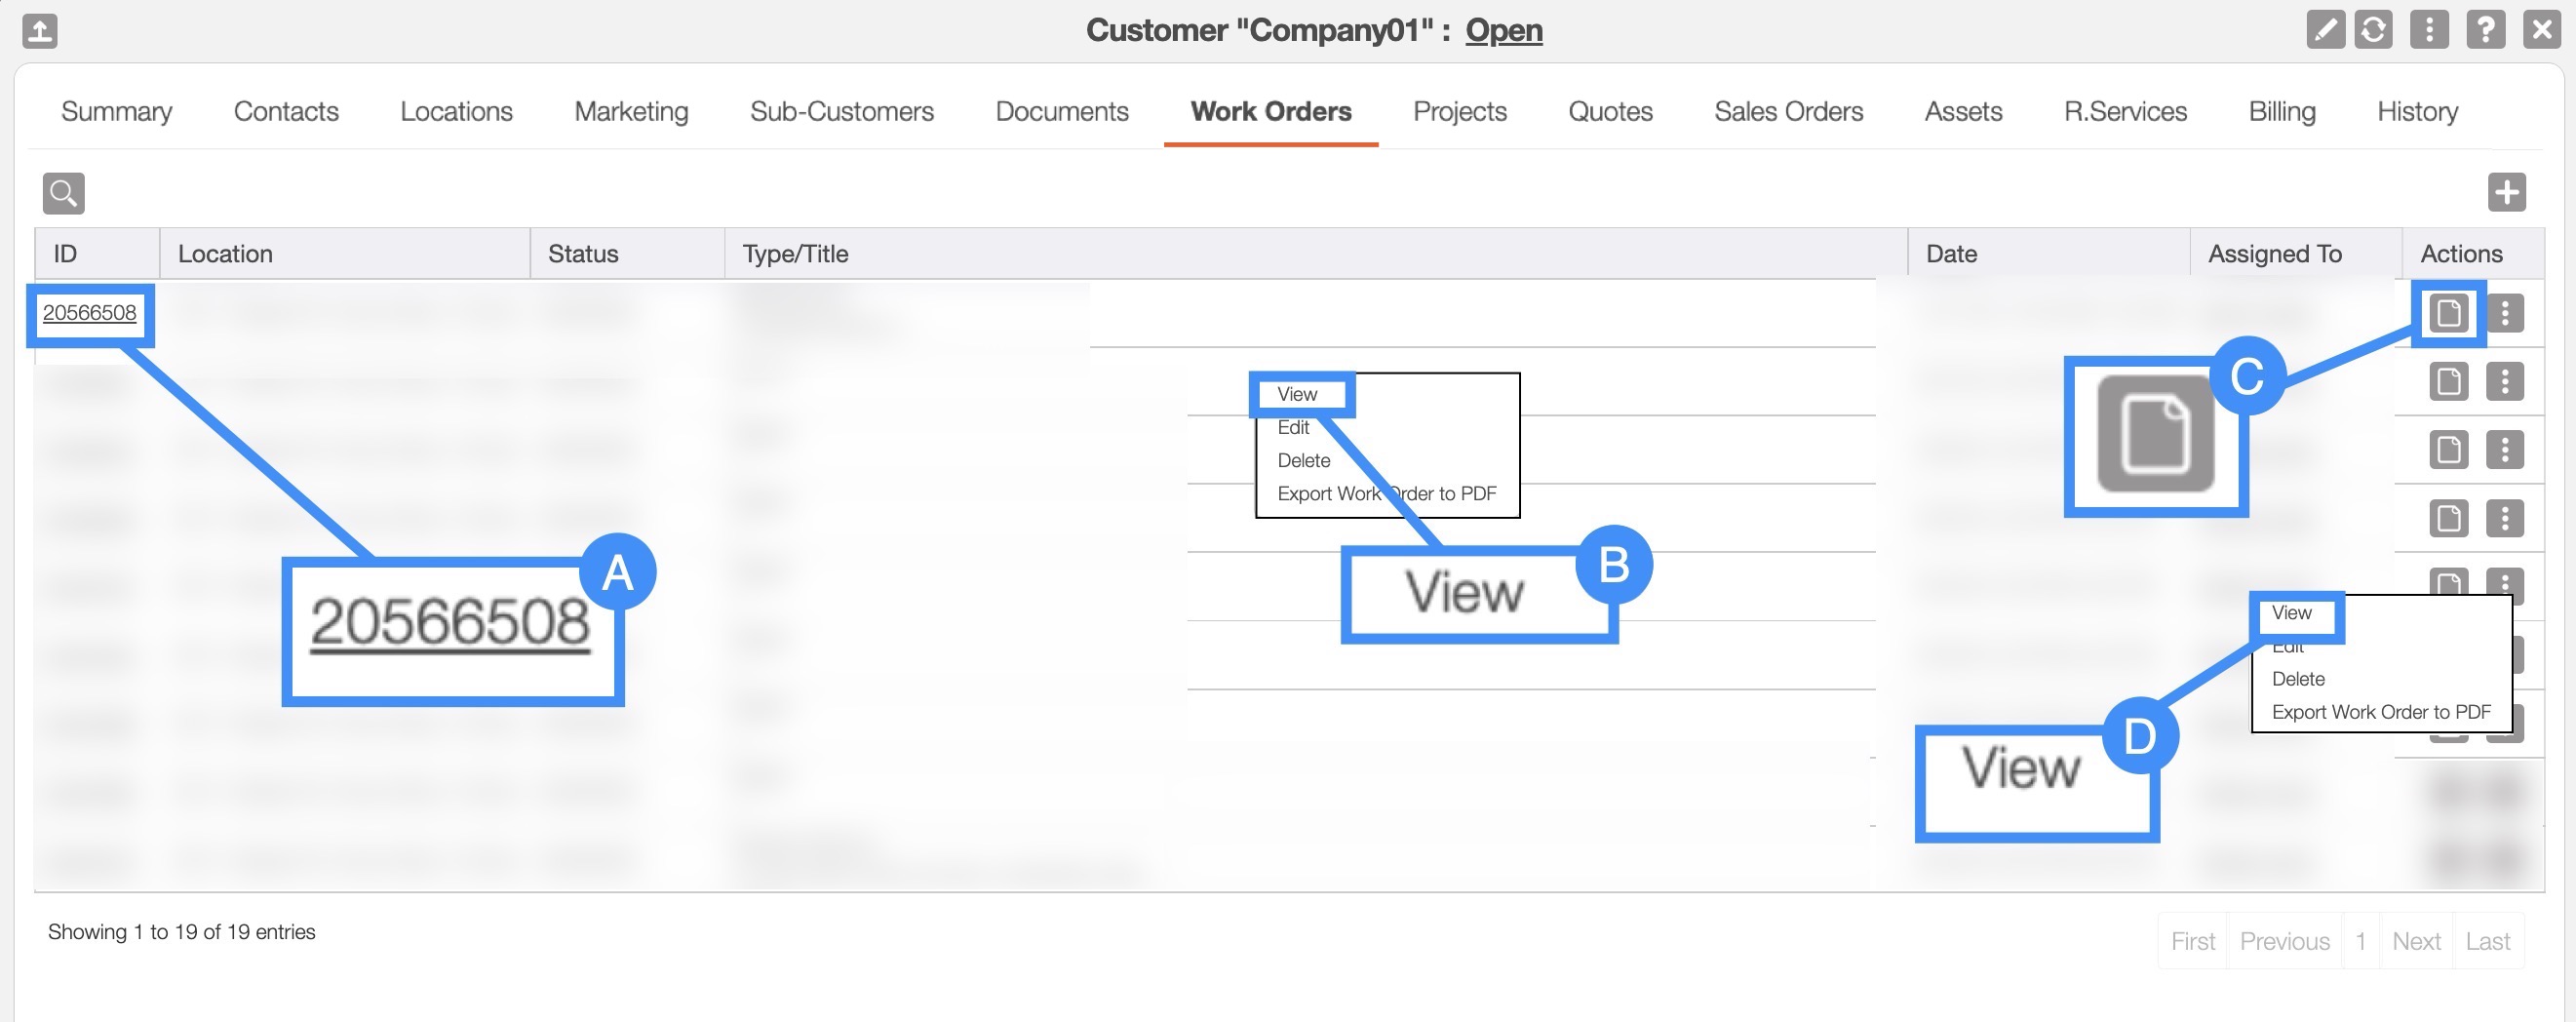Click the question mark help icon
This screenshot has width=2576, height=1022.
click(2485, 29)
